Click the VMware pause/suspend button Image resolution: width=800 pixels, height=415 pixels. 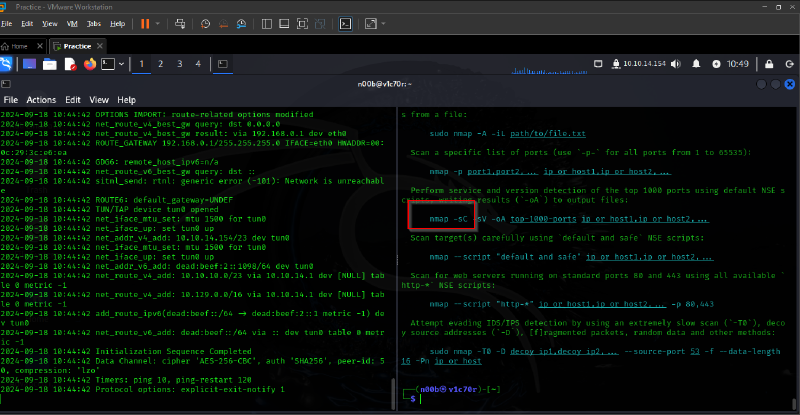pos(145,23)
